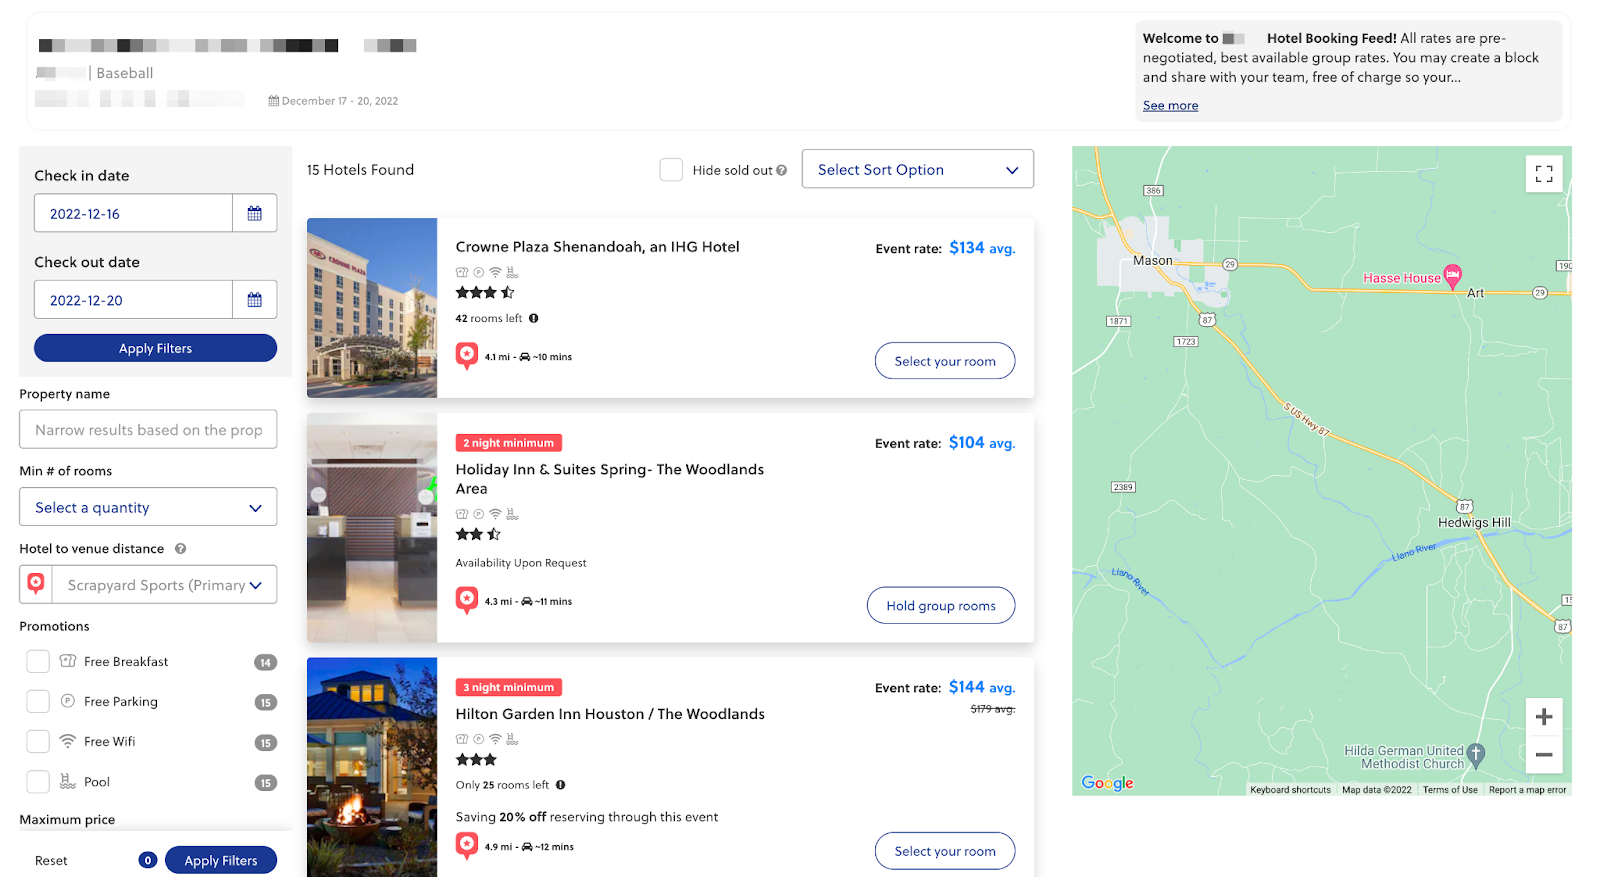Open the Crowne Plaza Shenandoah hotel title
The width and height of the screenshot is (1600, 877).
597,247
